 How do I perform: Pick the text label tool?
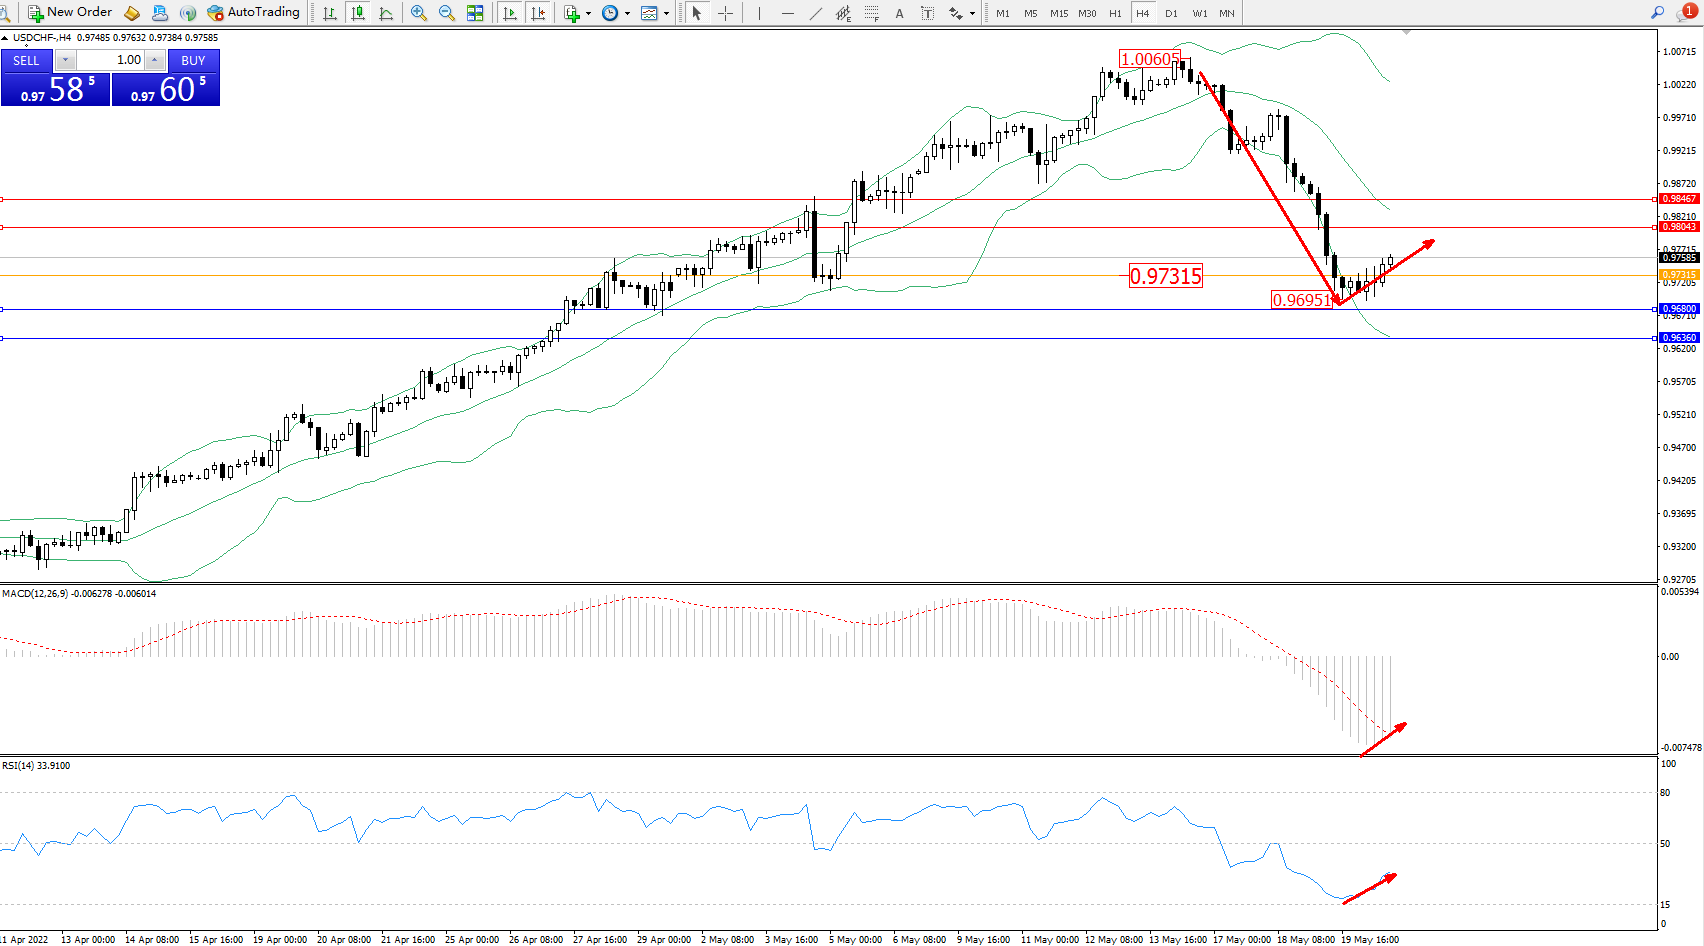(x=899, y=13)
